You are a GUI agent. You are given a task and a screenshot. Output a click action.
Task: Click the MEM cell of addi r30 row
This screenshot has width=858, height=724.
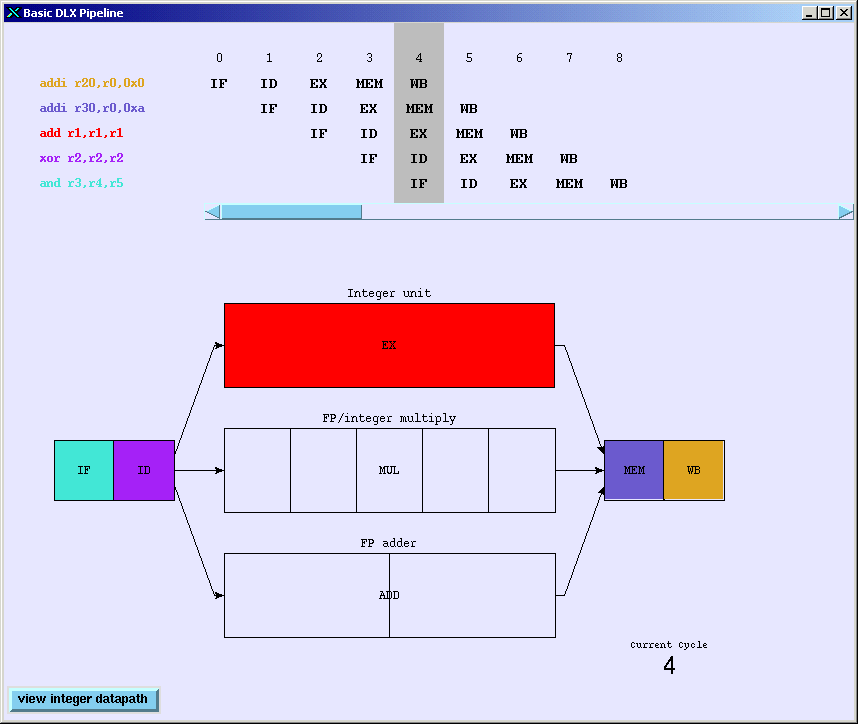pos(419,109)
